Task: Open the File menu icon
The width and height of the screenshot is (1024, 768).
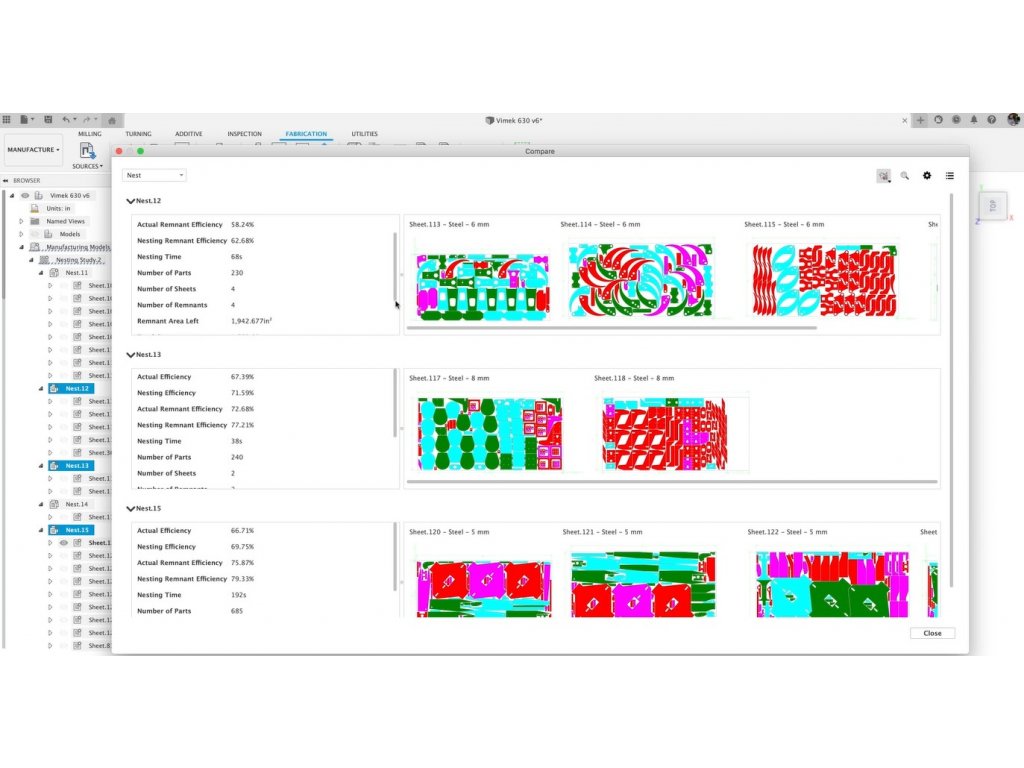Action: click(x=24, y=120)
